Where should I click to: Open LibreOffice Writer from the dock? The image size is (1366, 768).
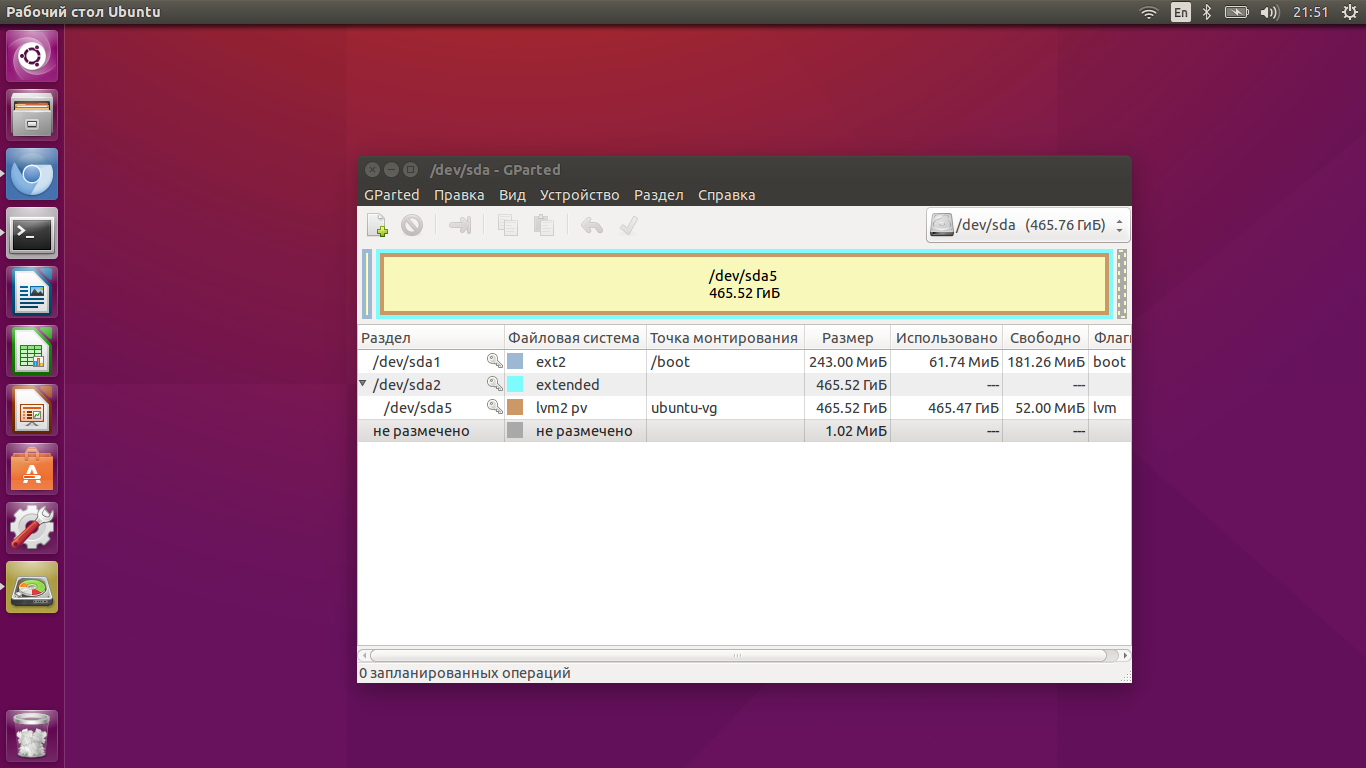[x=32, y=292]
